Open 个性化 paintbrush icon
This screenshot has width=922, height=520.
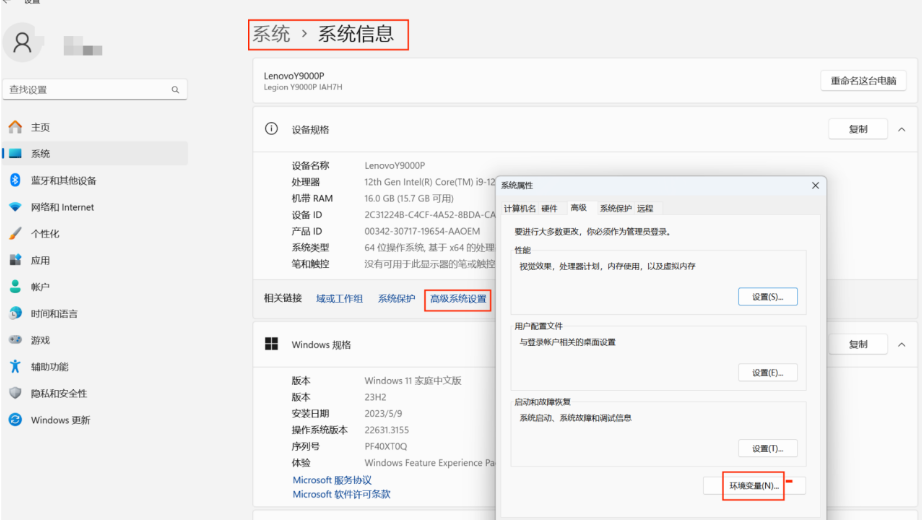(15, 234)
